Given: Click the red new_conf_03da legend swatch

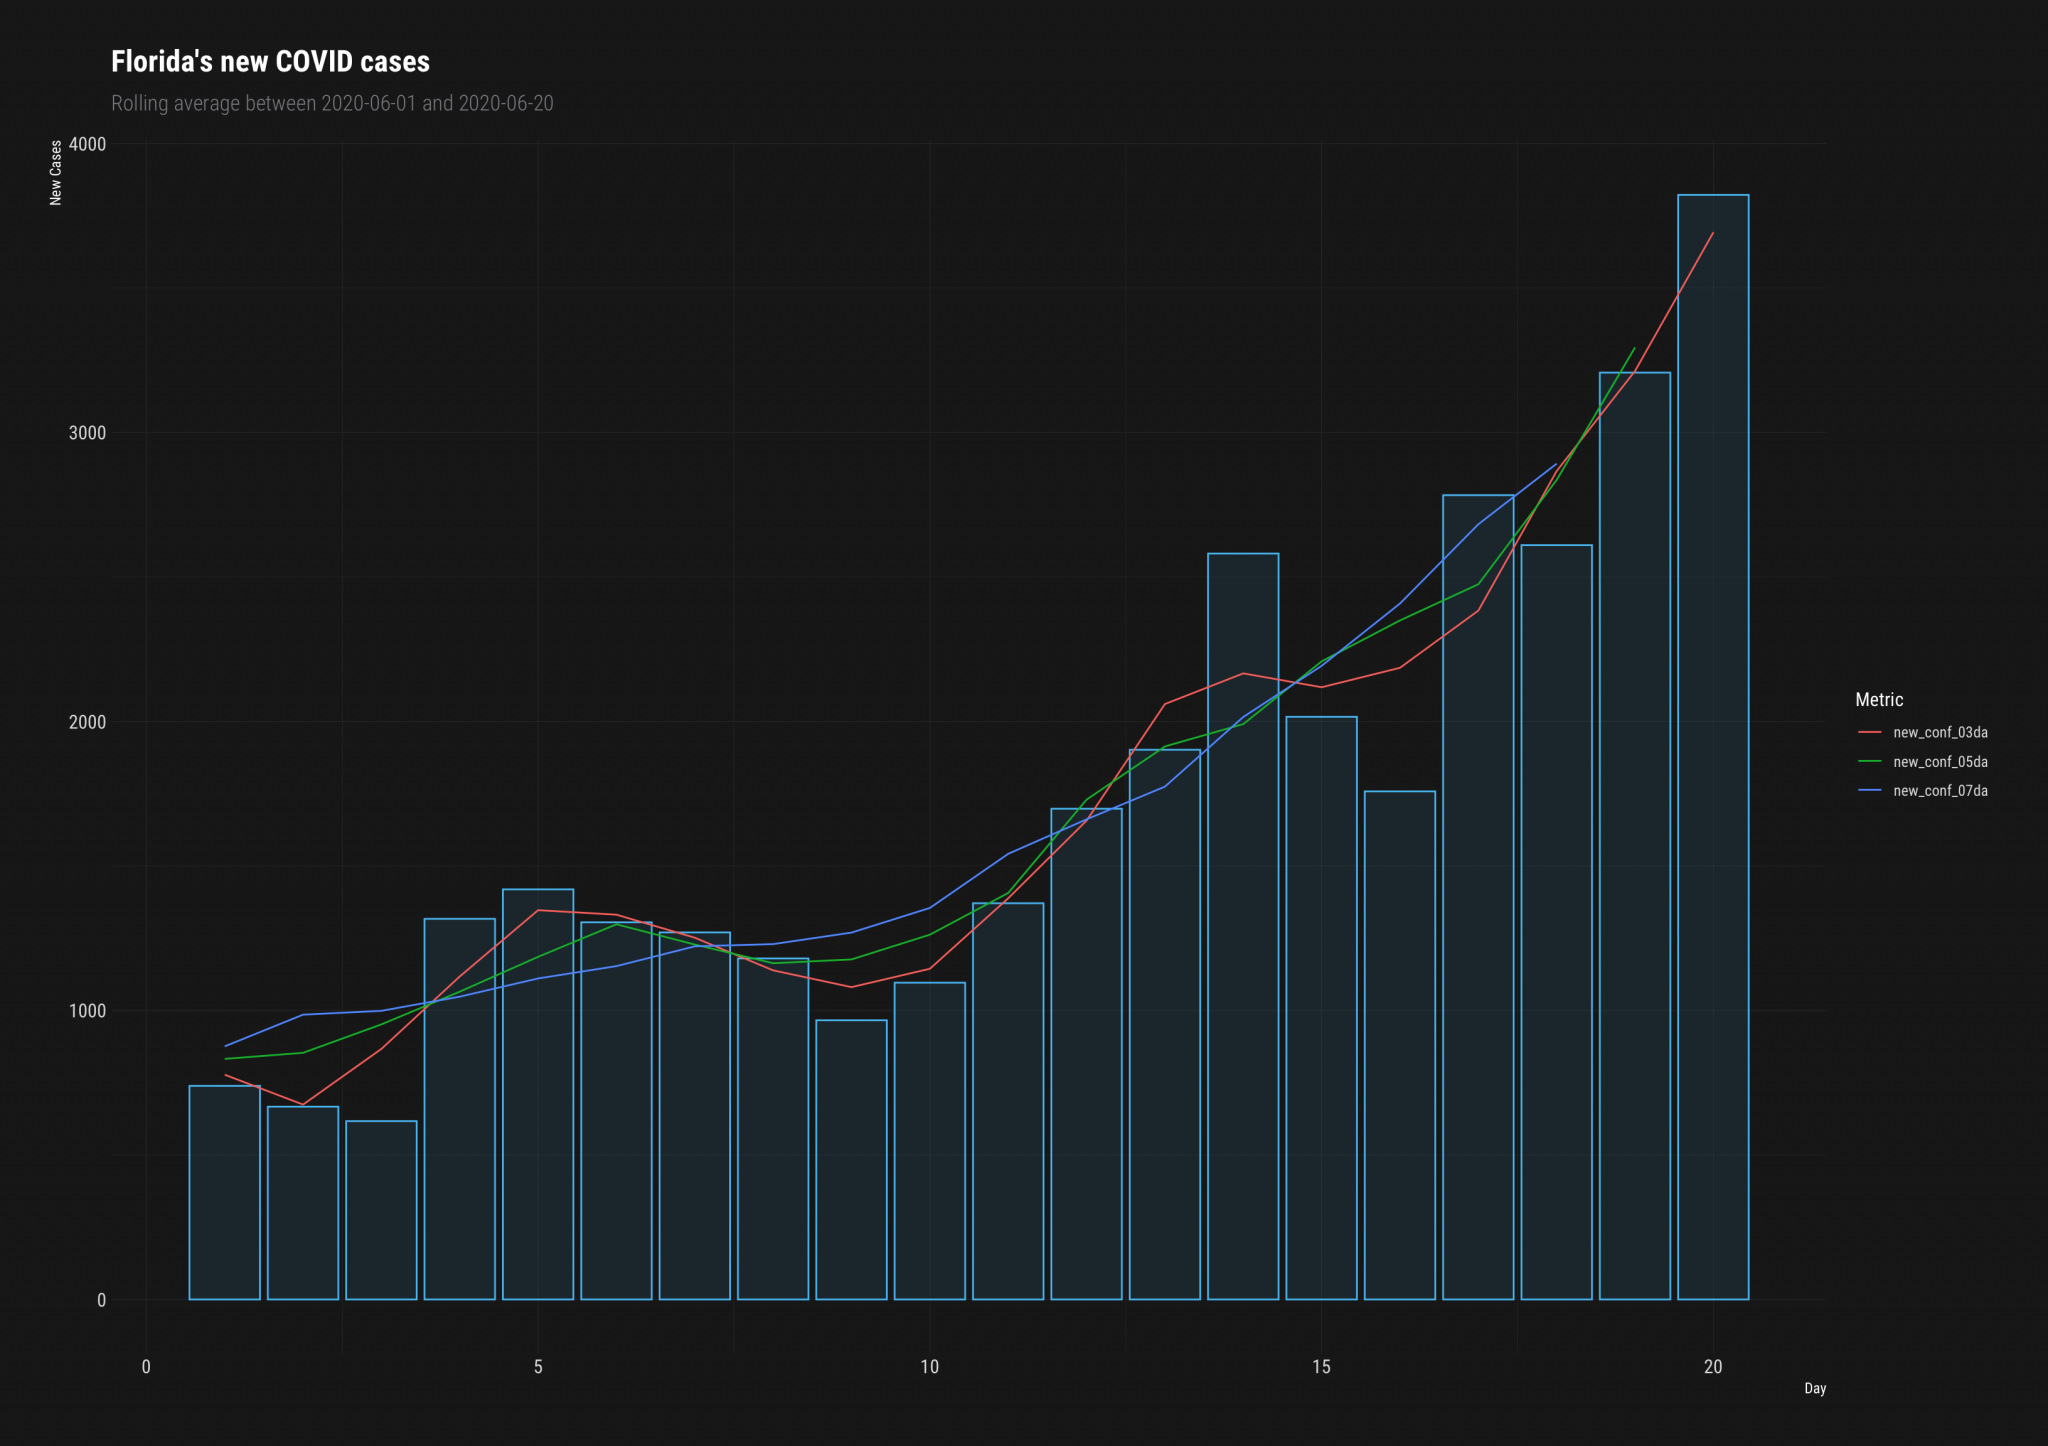Looking at the screenshot, I should click(x=1869, y=733).
